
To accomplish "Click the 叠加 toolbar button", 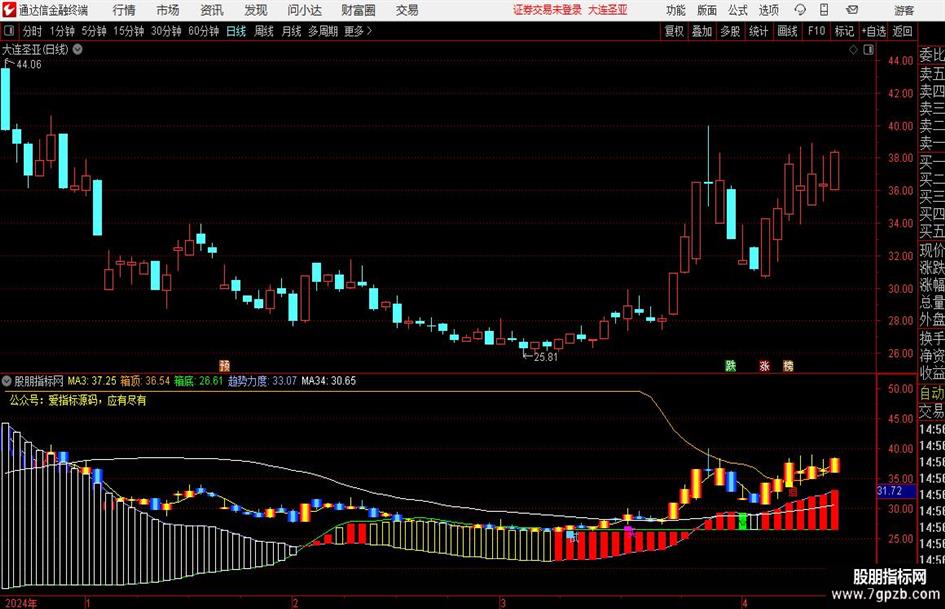I will (702, 31).
